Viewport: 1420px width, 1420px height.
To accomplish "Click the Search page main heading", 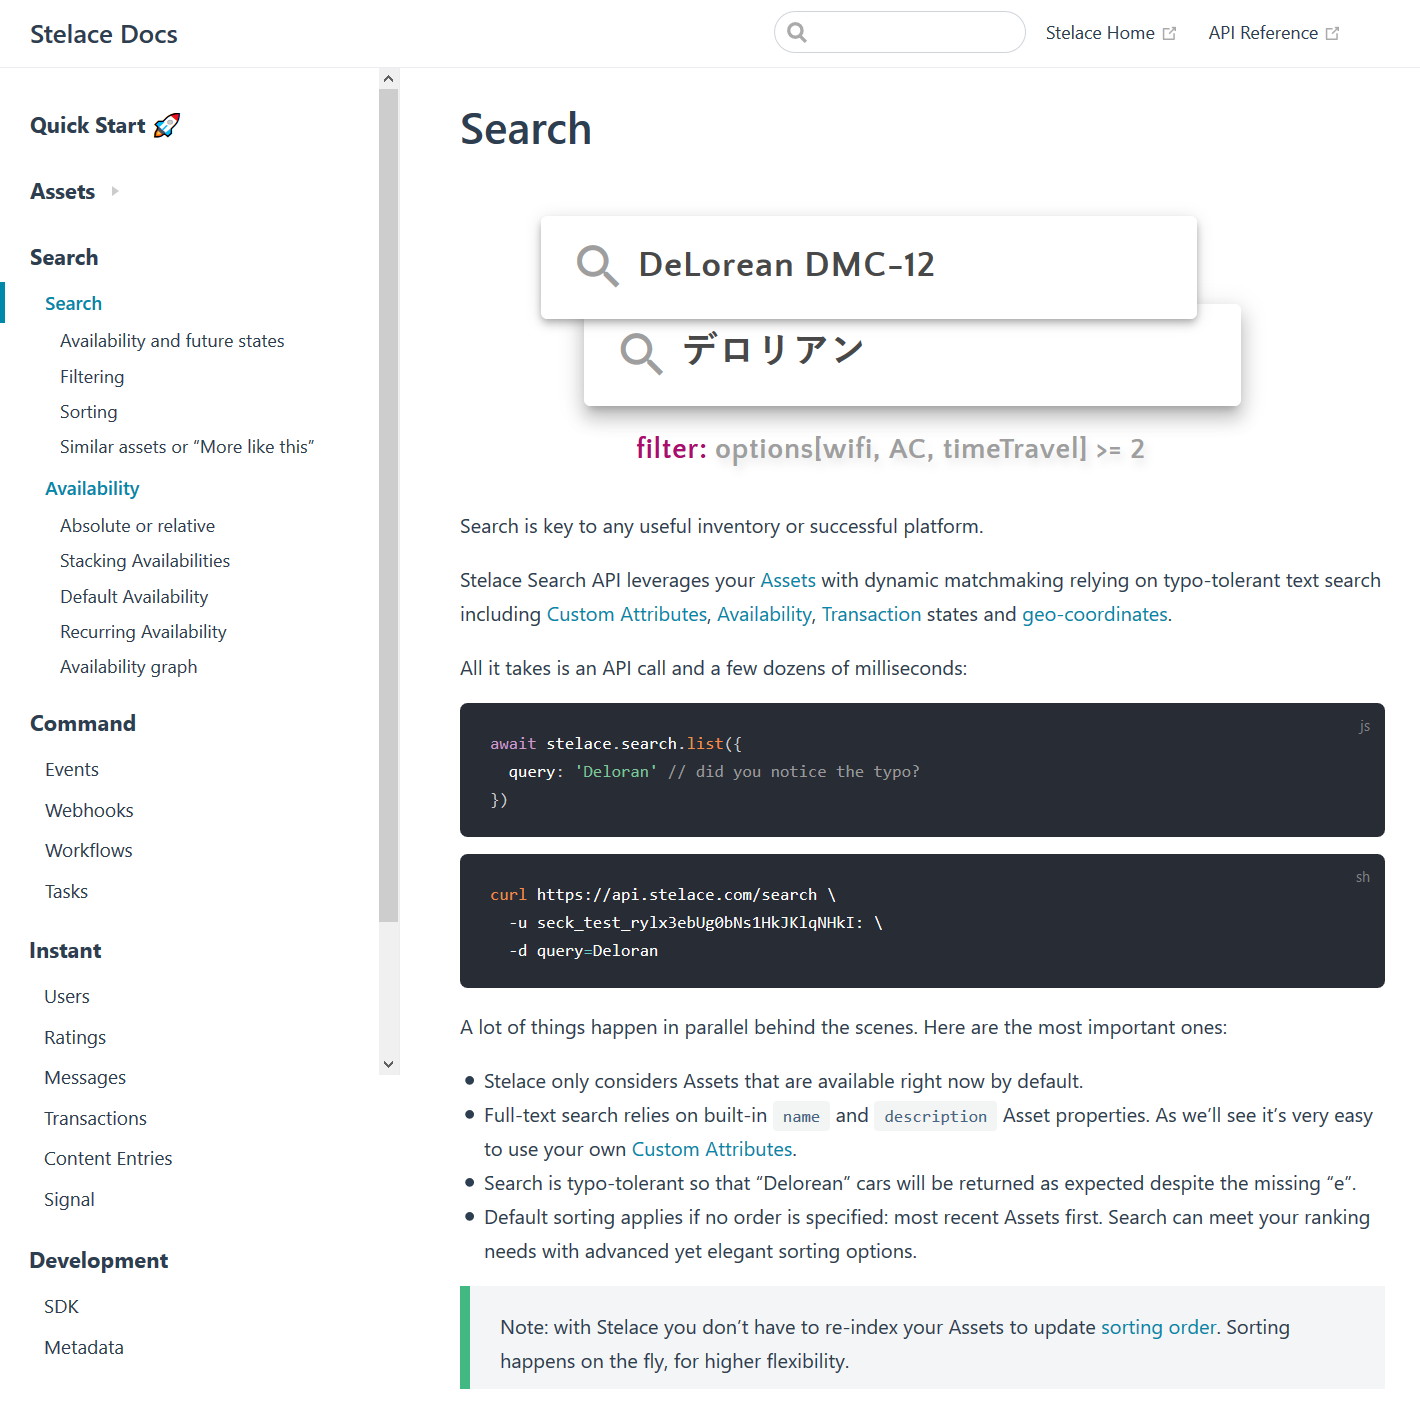I will (x=526, y=129).
